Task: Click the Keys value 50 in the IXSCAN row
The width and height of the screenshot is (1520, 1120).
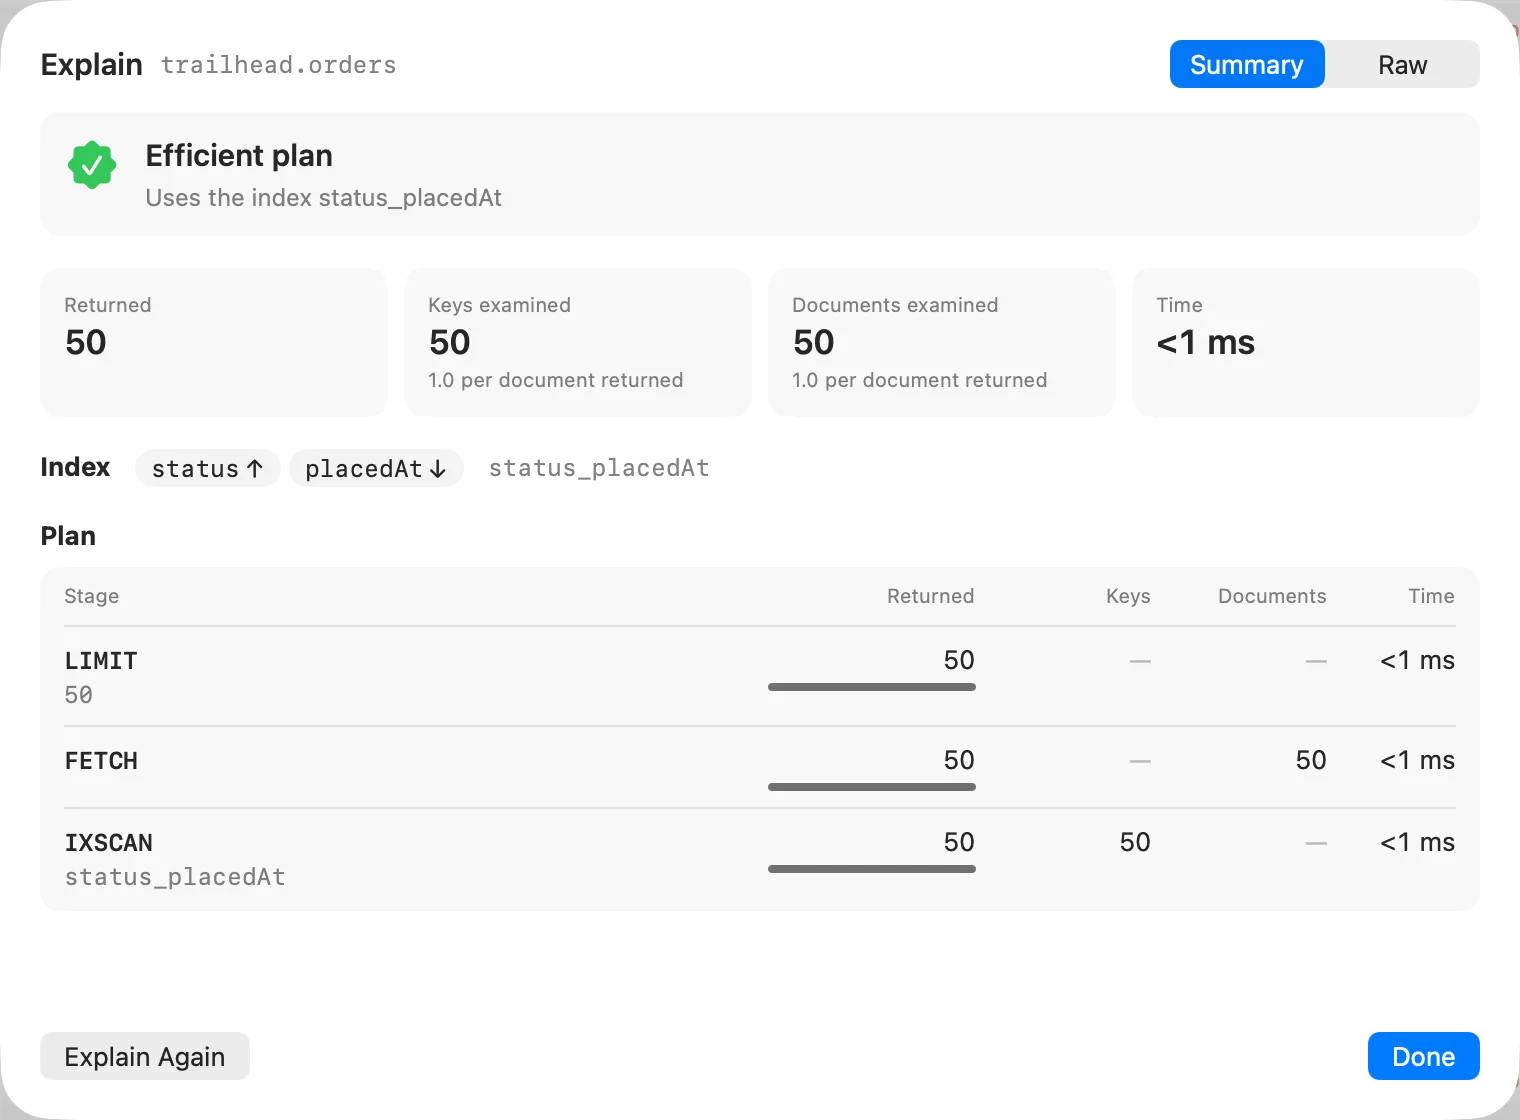Action: pos(1135,842)
